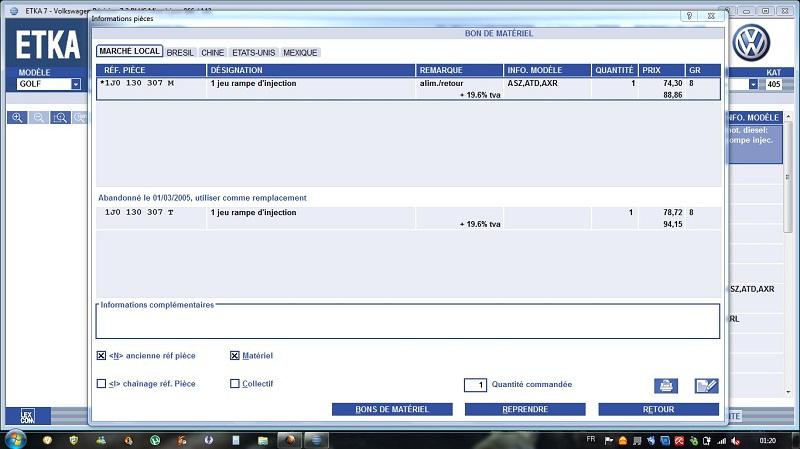The image size is (800, 449).
Task: Click the brown sphere taskbar button
Action: coord(289,440)
